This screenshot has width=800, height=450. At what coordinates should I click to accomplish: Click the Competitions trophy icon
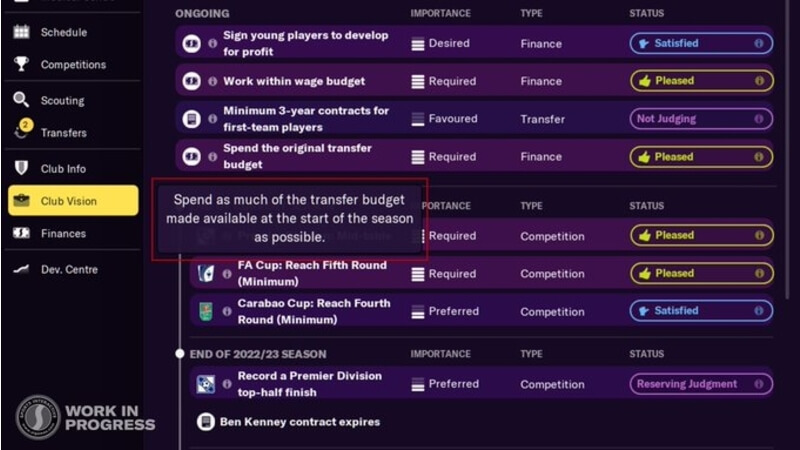(x=21, y=64)
